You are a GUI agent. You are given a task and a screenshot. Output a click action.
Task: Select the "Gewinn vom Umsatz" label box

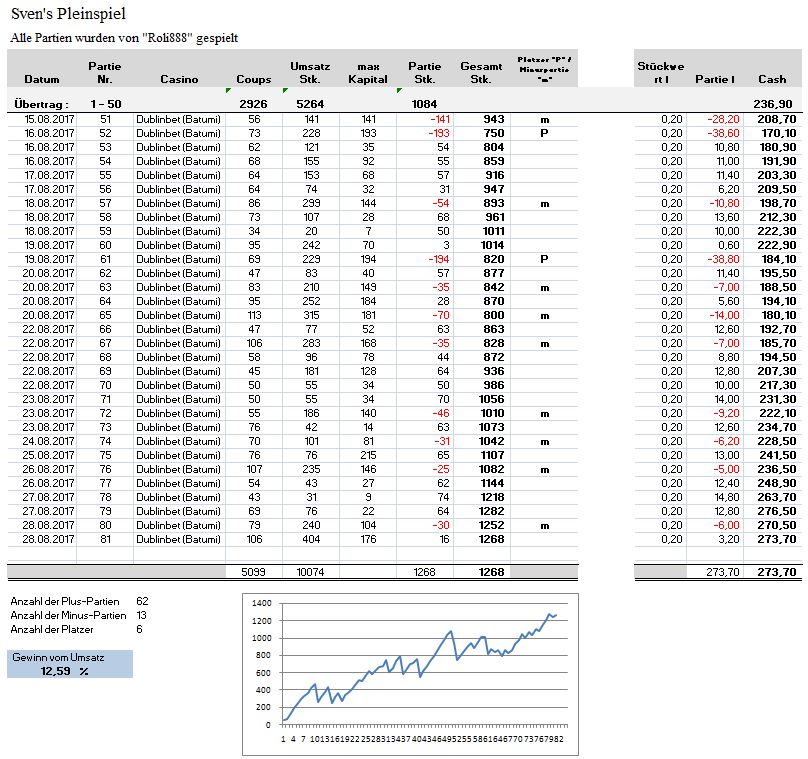[69, 657]
